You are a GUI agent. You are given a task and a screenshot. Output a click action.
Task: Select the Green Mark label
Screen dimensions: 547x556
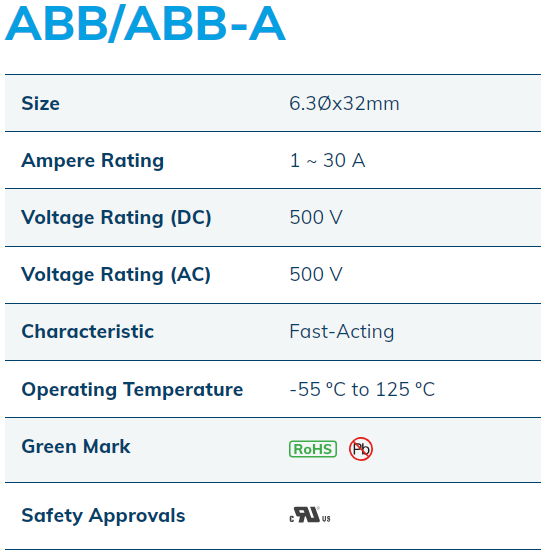pos(76,446)
